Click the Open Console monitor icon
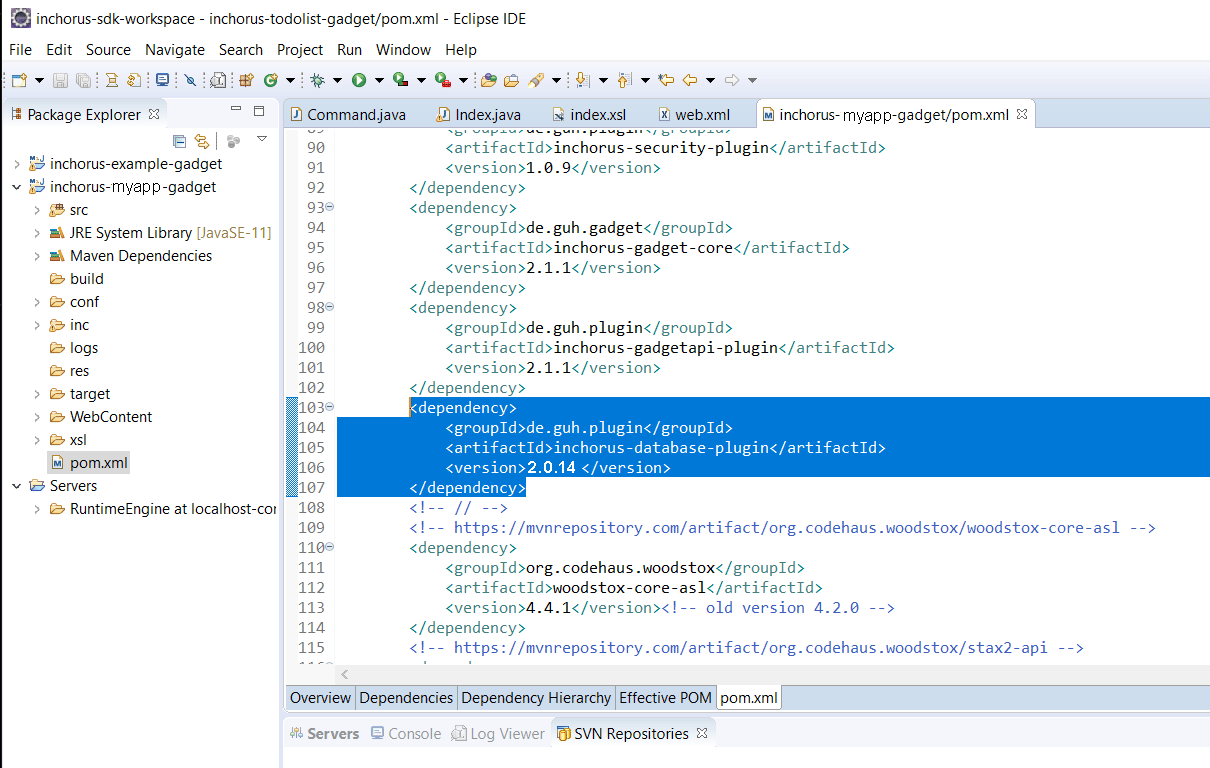Image resolution: width=1210 pixels, height=768 pixels. tap(162, 80)
